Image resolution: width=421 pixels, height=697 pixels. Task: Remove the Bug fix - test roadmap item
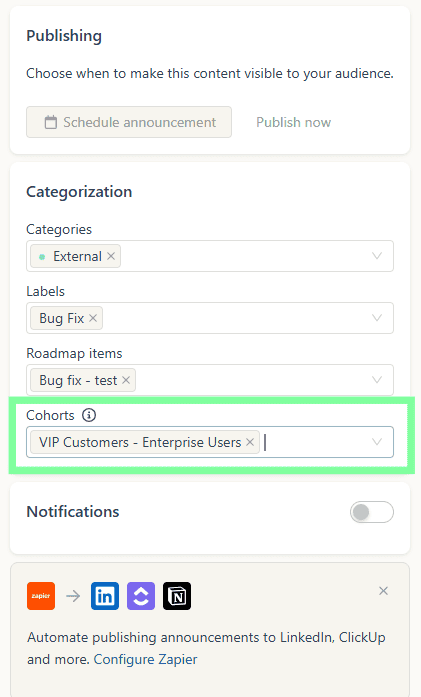pyautogui.click(x=126, y=380)
